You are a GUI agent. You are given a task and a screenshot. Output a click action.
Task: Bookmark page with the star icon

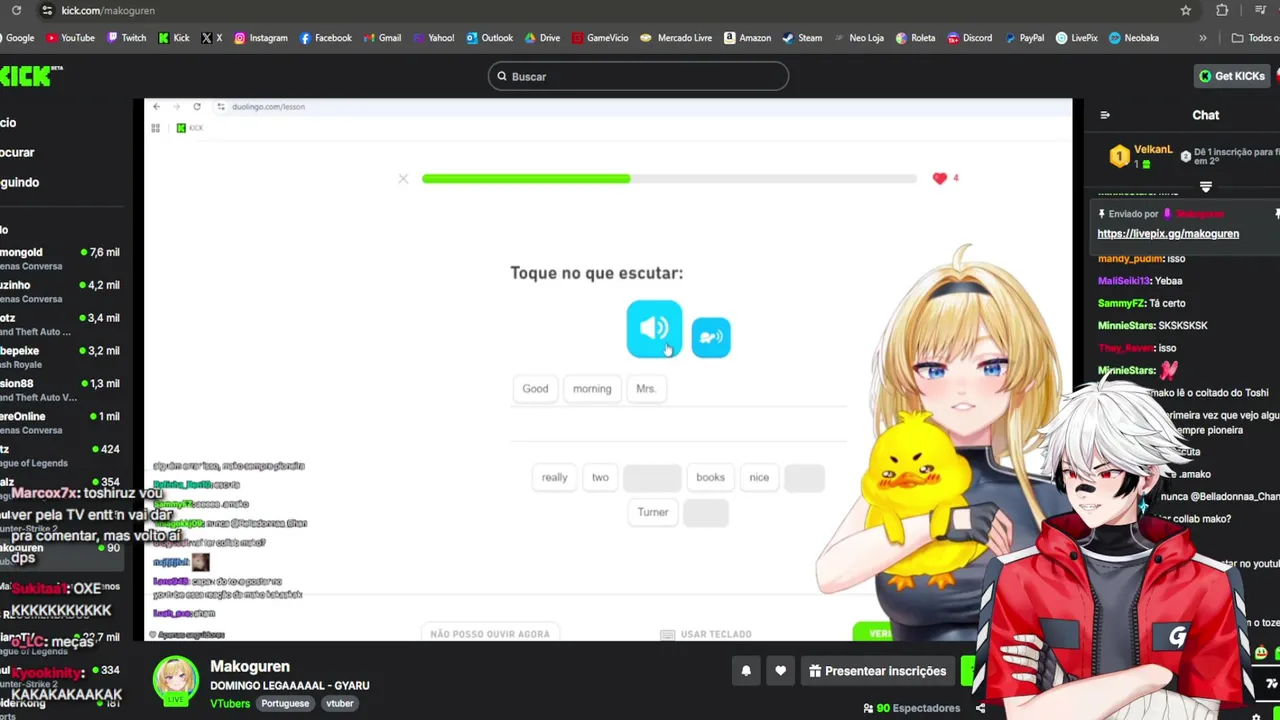1186,10
